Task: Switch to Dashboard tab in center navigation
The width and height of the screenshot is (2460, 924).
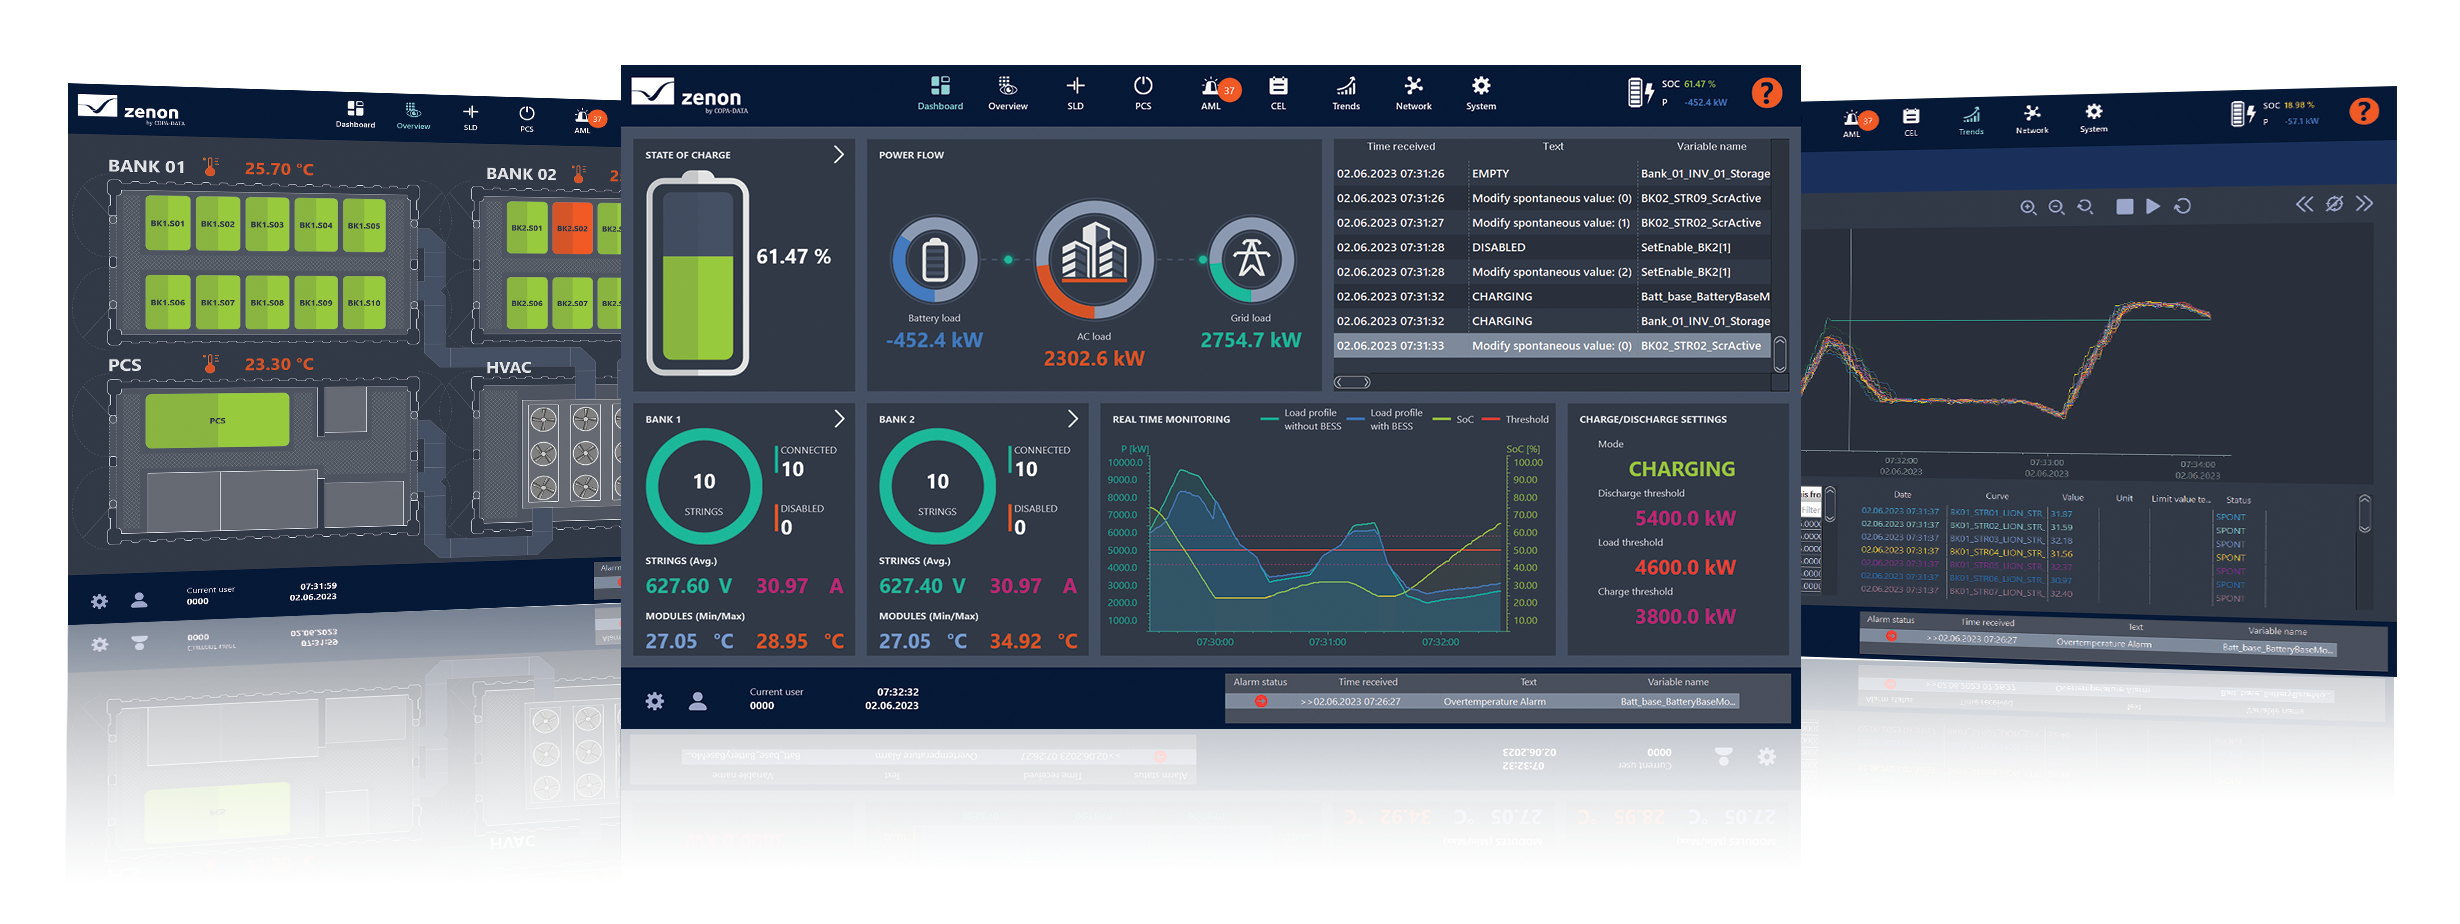Action: (940, 92)
